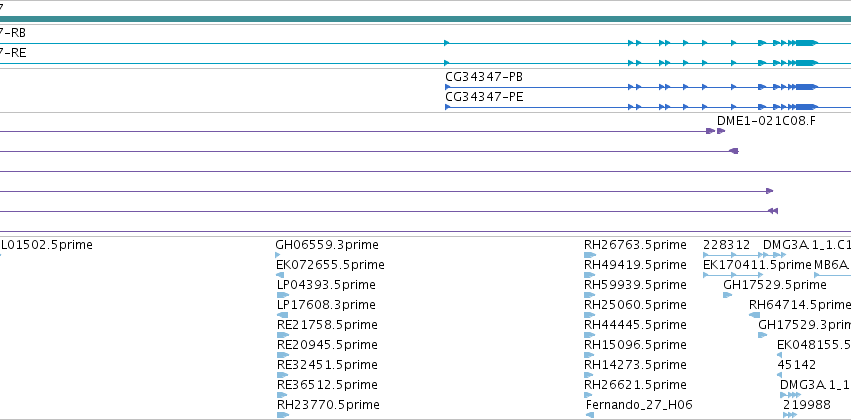851x420 pixels.
Task: Click the 45142 feature arrow glyph
Action: point(779,375)
